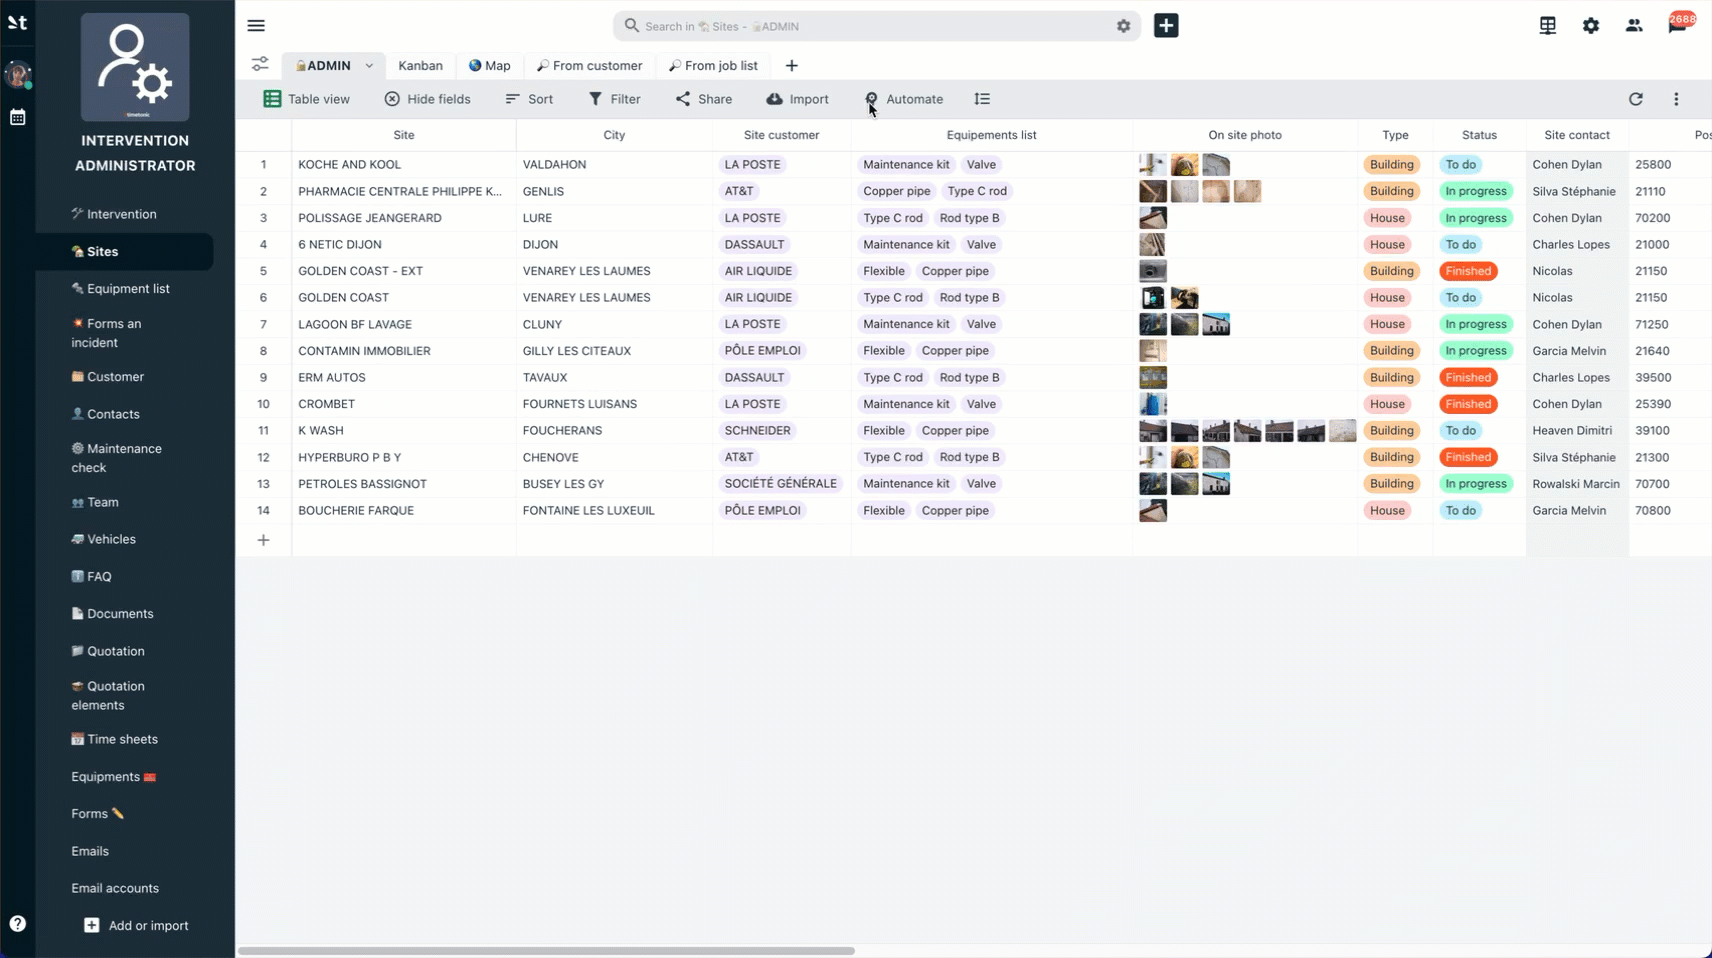Open the Filter option
Image resolution: width=1712 pixels, height=958 pixels.
(x=614, y=99)
